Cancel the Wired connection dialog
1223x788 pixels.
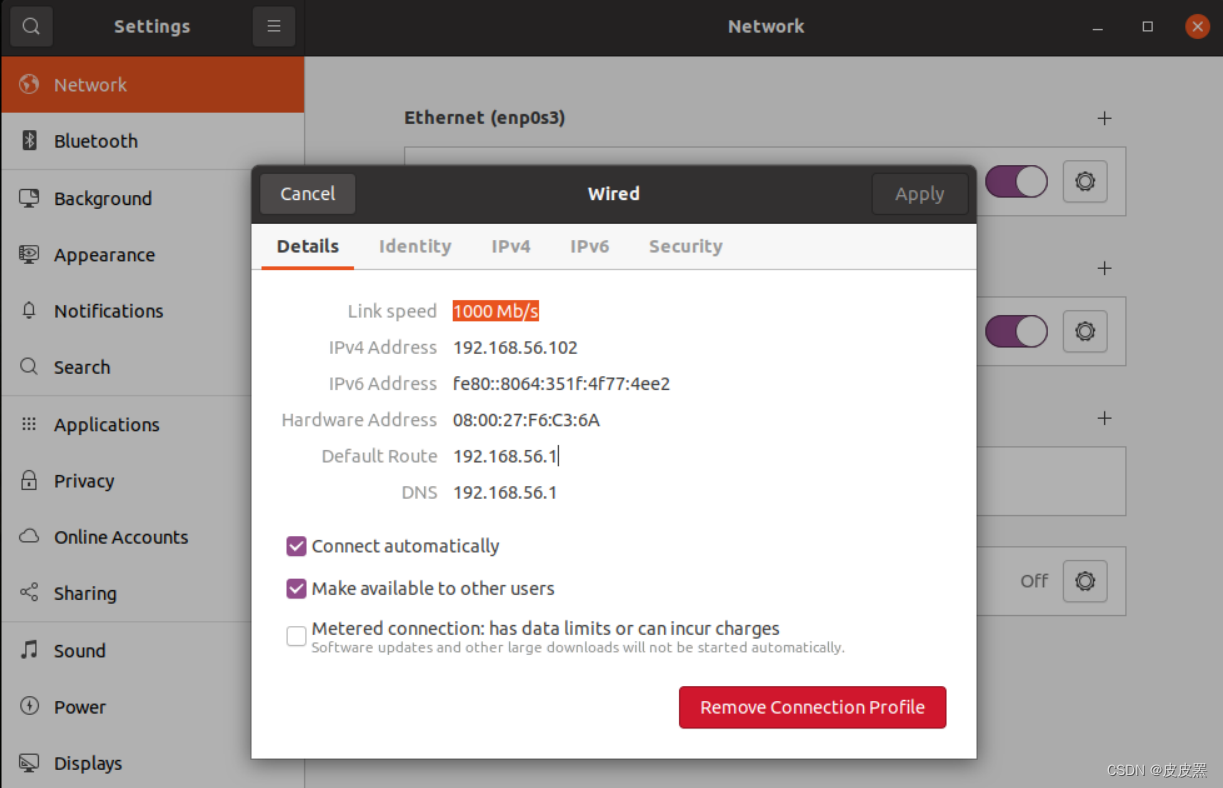[307, 193]
